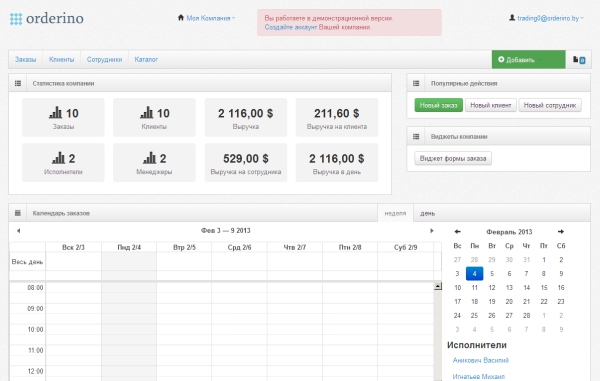The height and width of the screenshot is (381, 600).
Task: Click the bar chart icon in Исполнители tile
Action: click(x=58, y=158)
